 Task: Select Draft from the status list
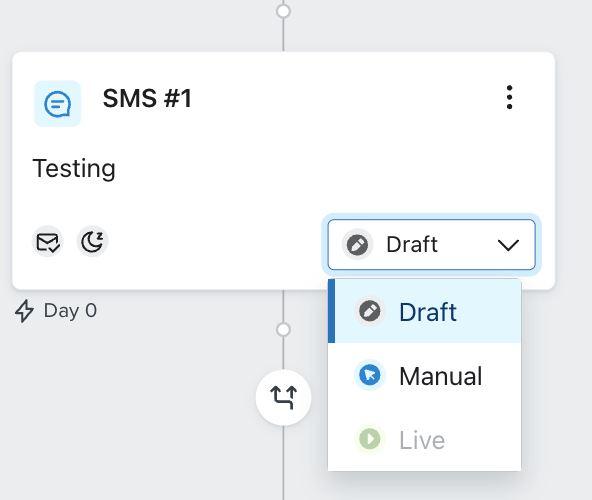[424, 311]
